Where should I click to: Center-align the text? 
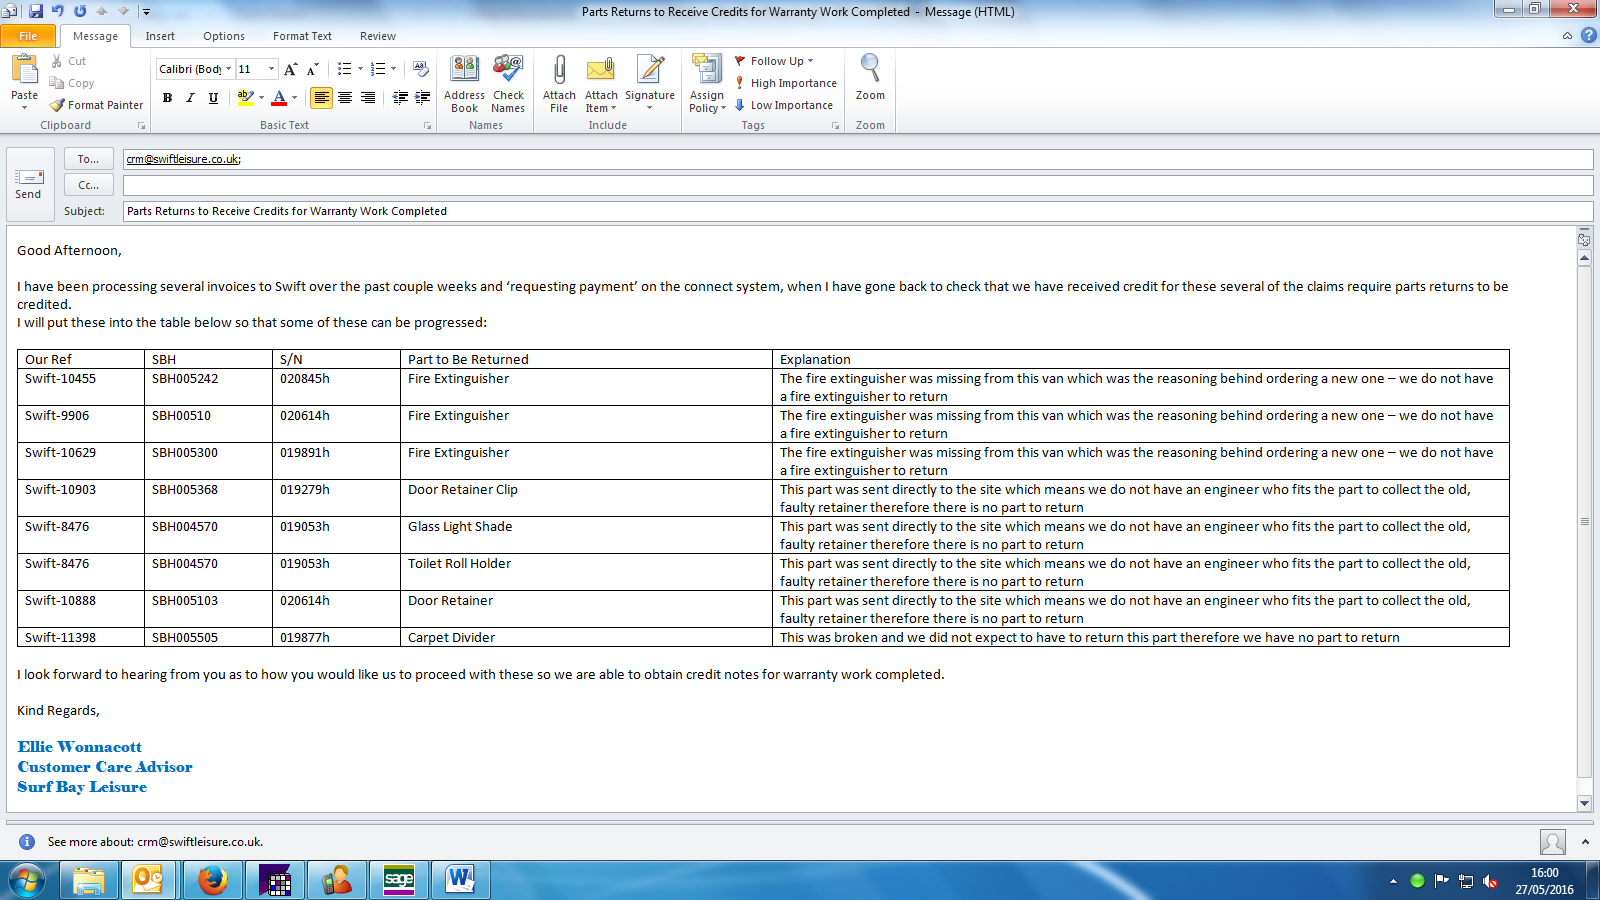coord(345,97)
